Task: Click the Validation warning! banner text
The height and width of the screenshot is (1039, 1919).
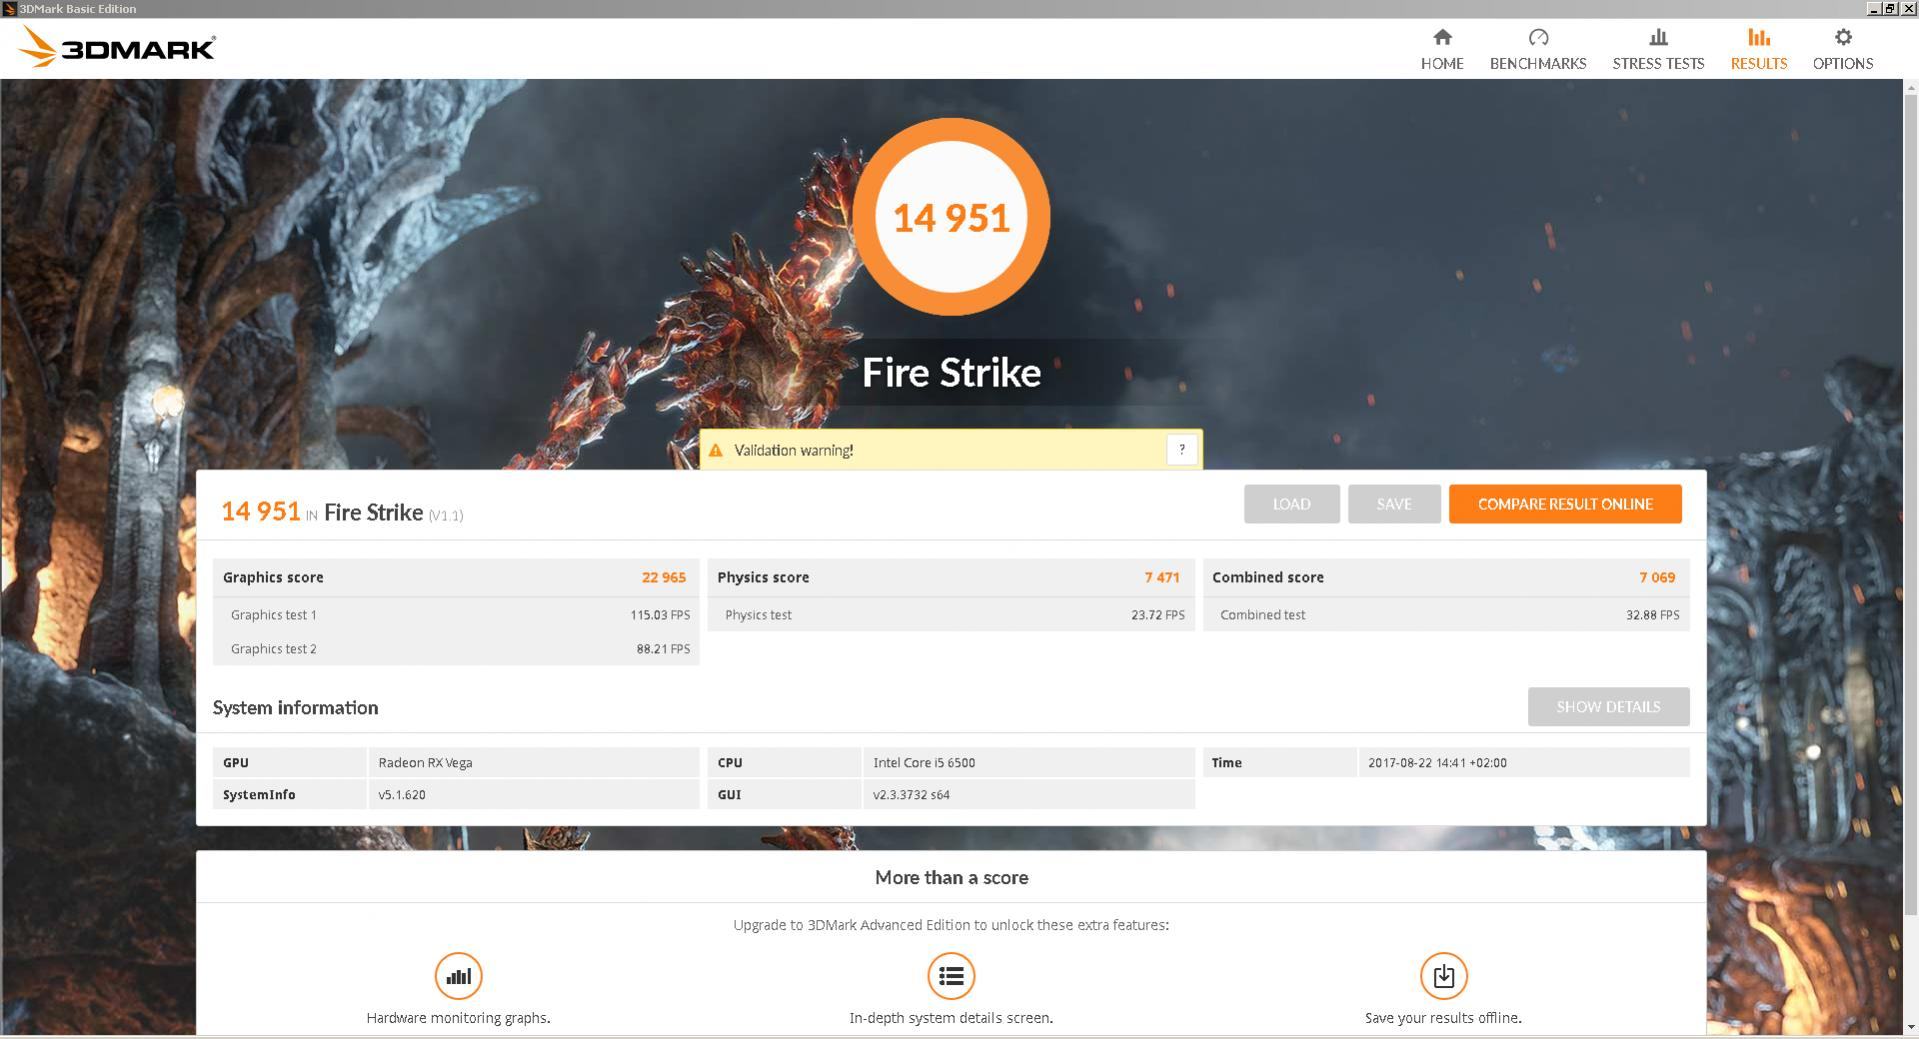Action: click(x=793, y=451)
